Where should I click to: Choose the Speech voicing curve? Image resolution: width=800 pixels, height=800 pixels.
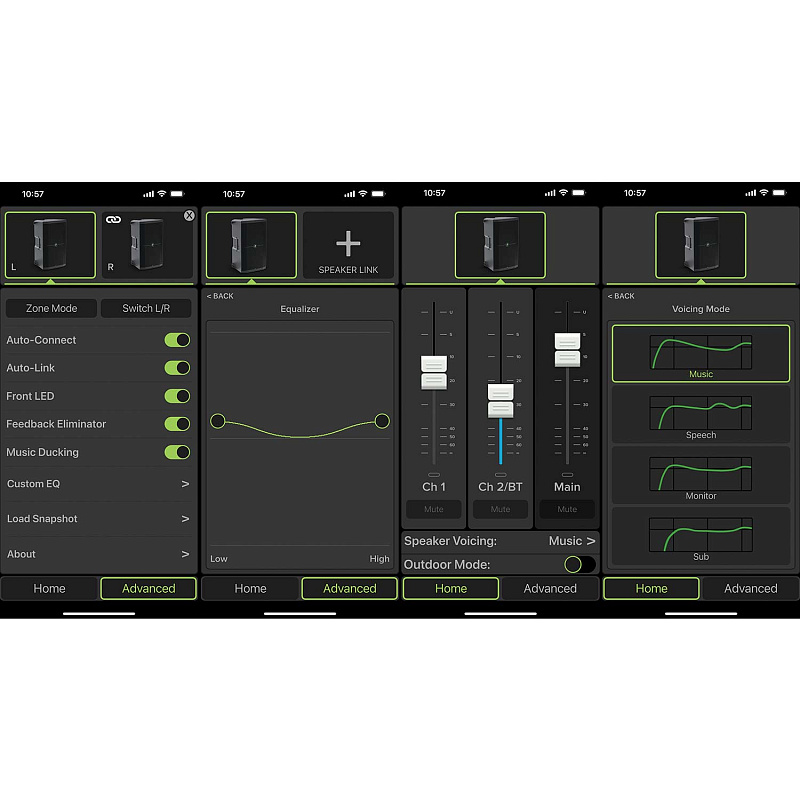700,414
